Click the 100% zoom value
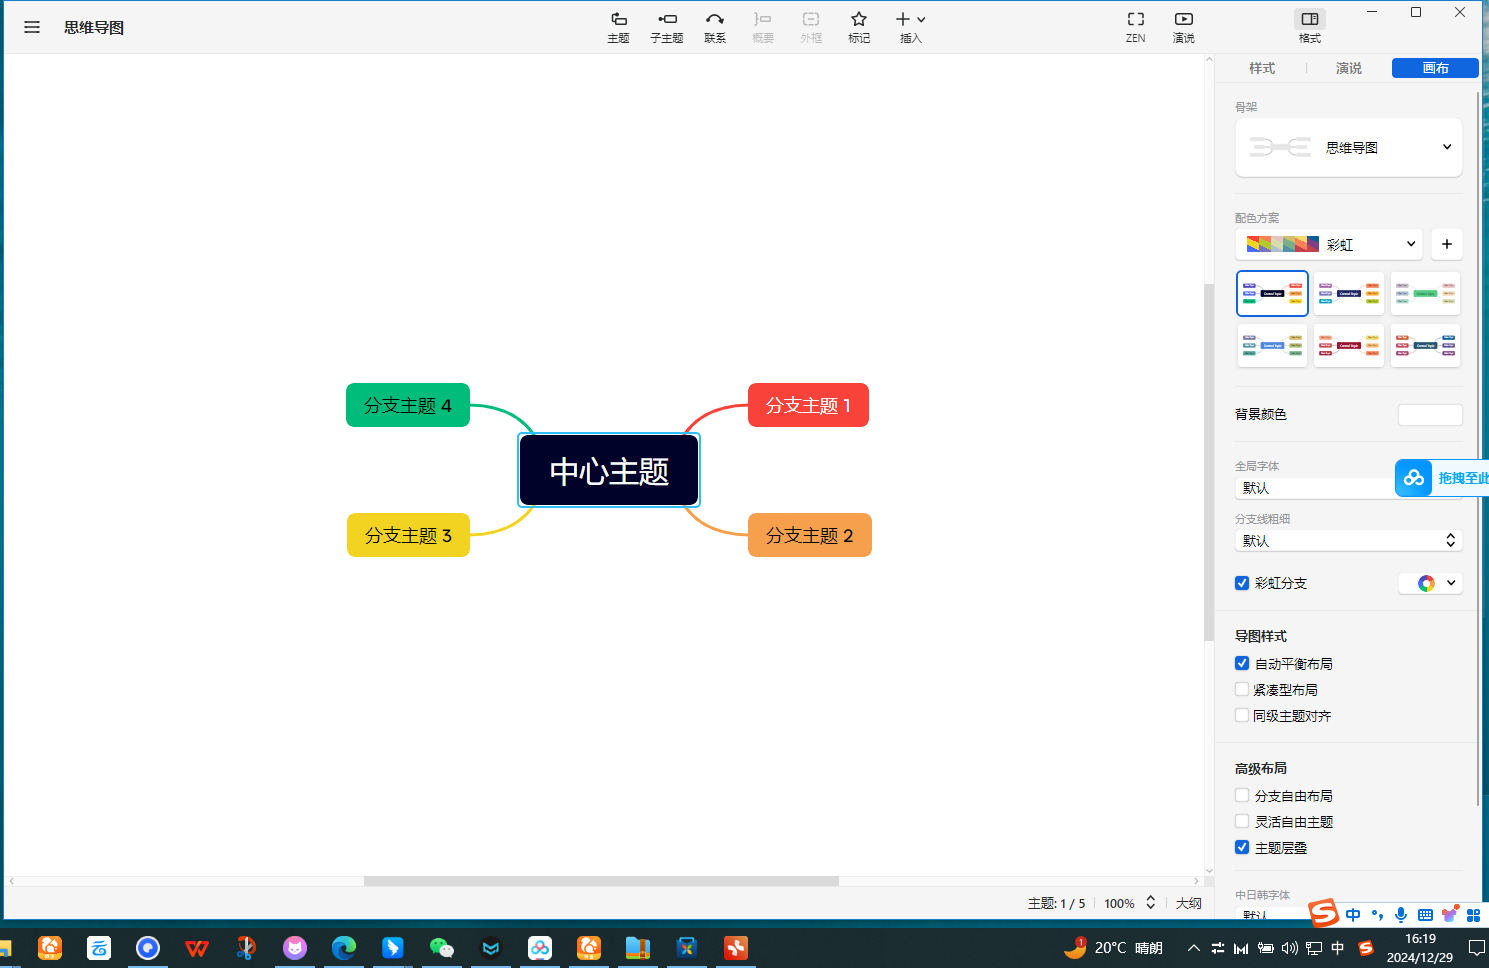Viewport: 1489px width, 968px height. [1119, 903]
